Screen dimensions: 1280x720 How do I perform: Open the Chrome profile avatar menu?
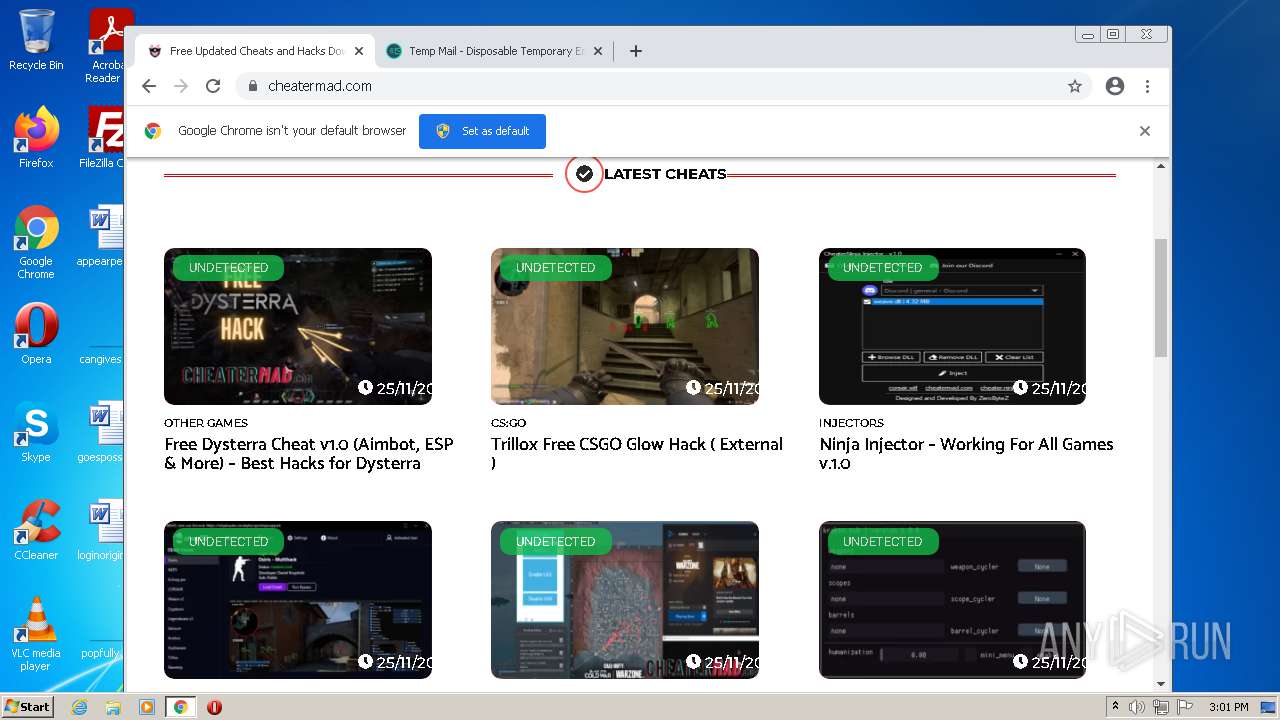1115,86
